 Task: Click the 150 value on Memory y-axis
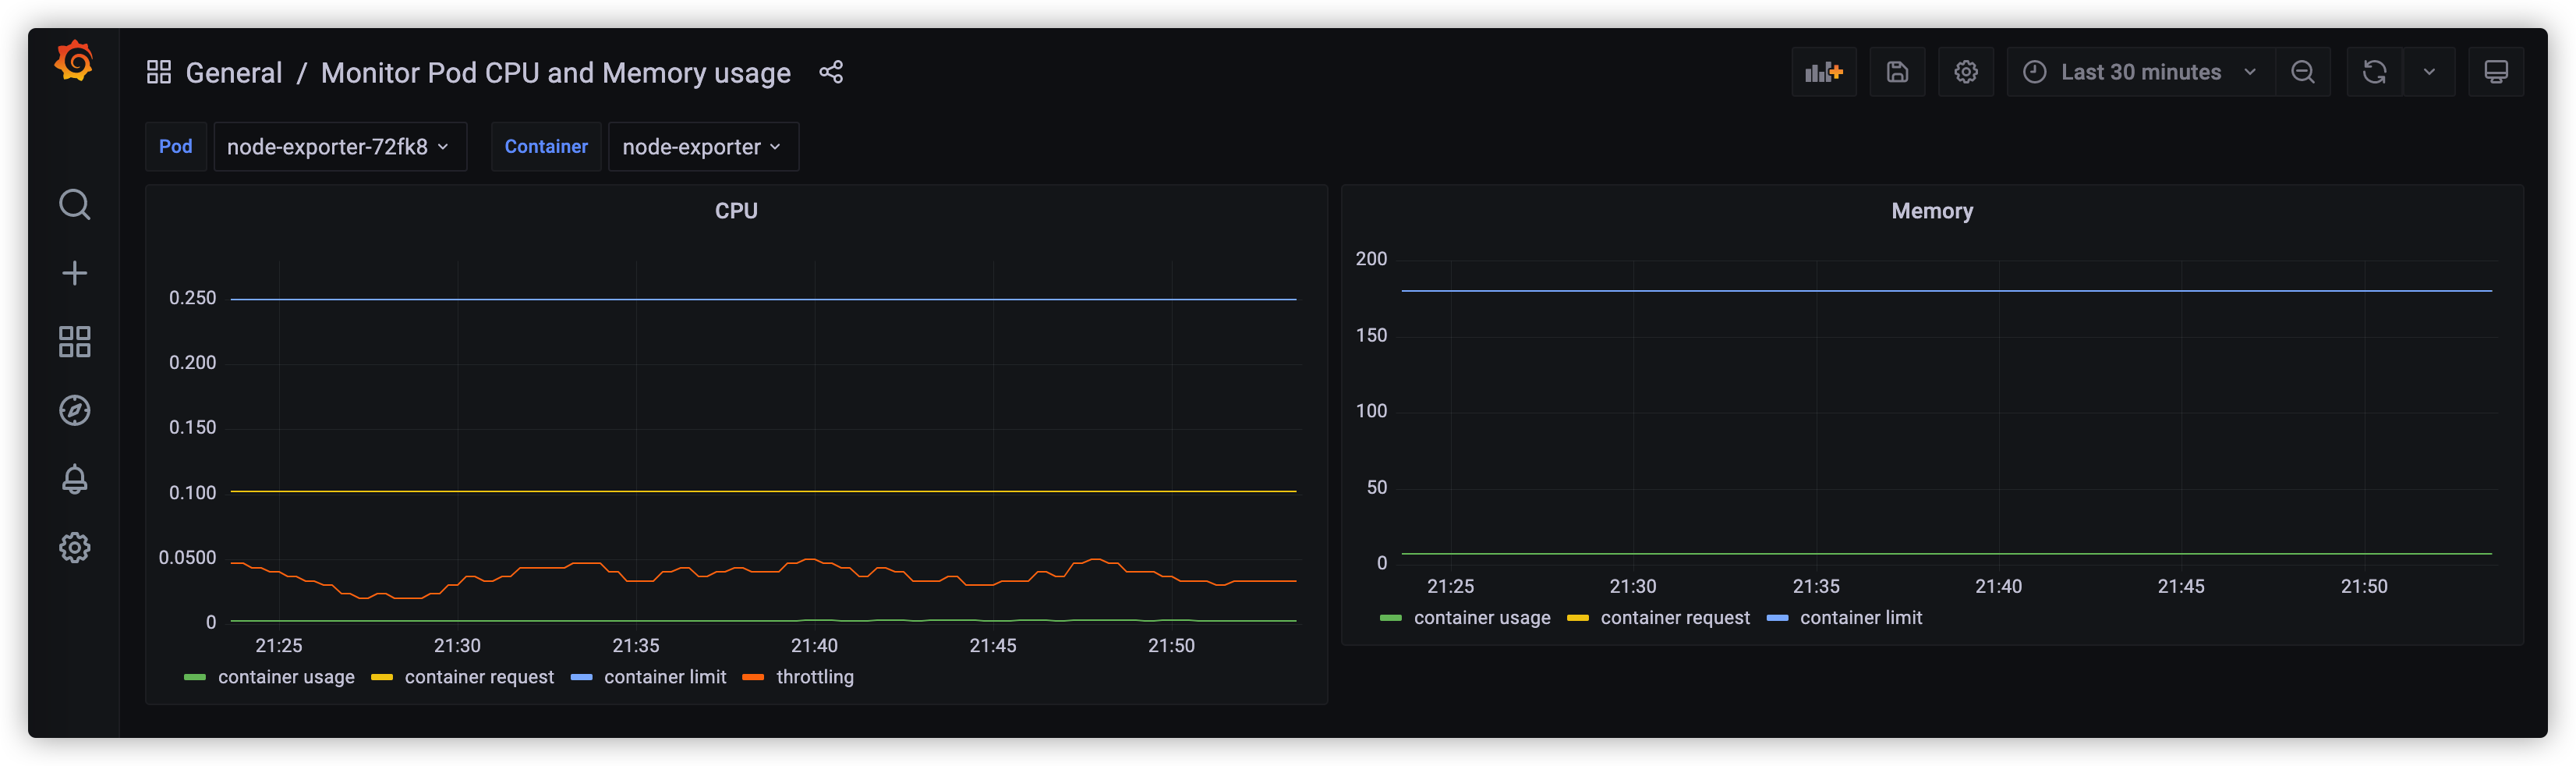(1371, 336)
